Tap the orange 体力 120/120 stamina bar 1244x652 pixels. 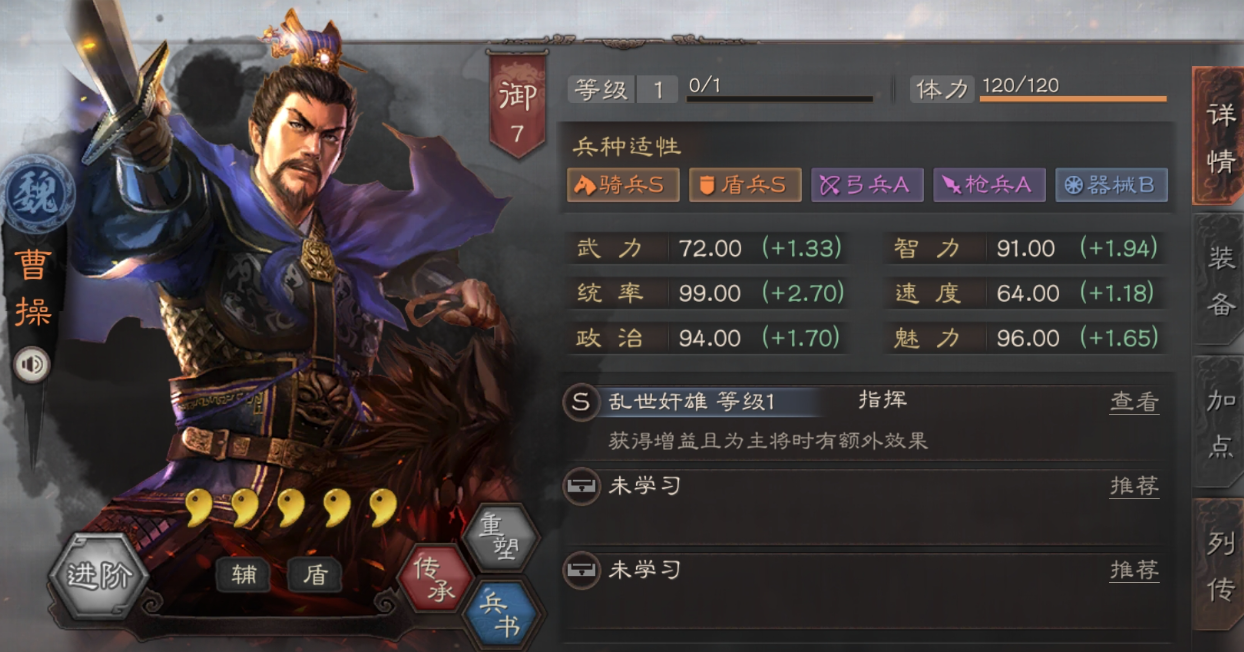point(1073,98)
